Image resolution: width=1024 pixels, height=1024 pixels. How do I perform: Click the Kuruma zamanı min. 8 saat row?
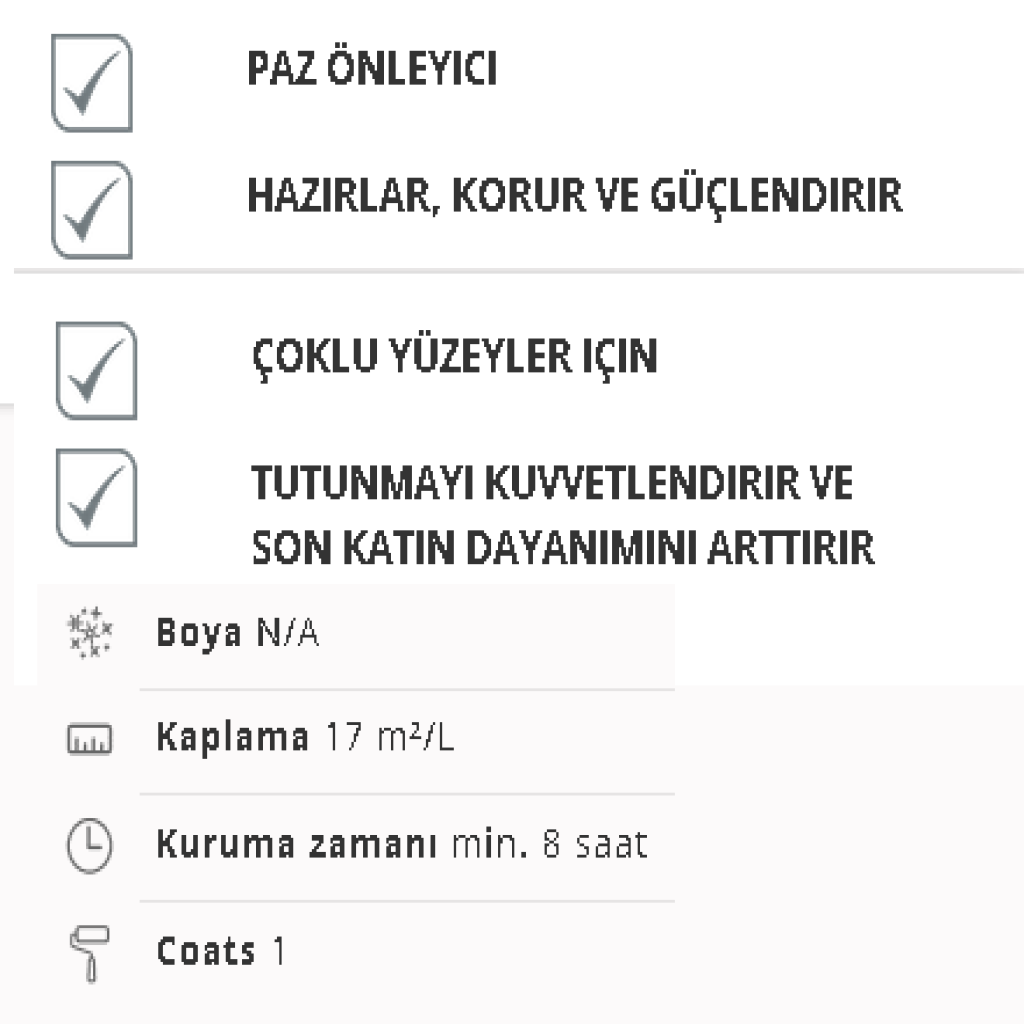(x=356, y=847)
